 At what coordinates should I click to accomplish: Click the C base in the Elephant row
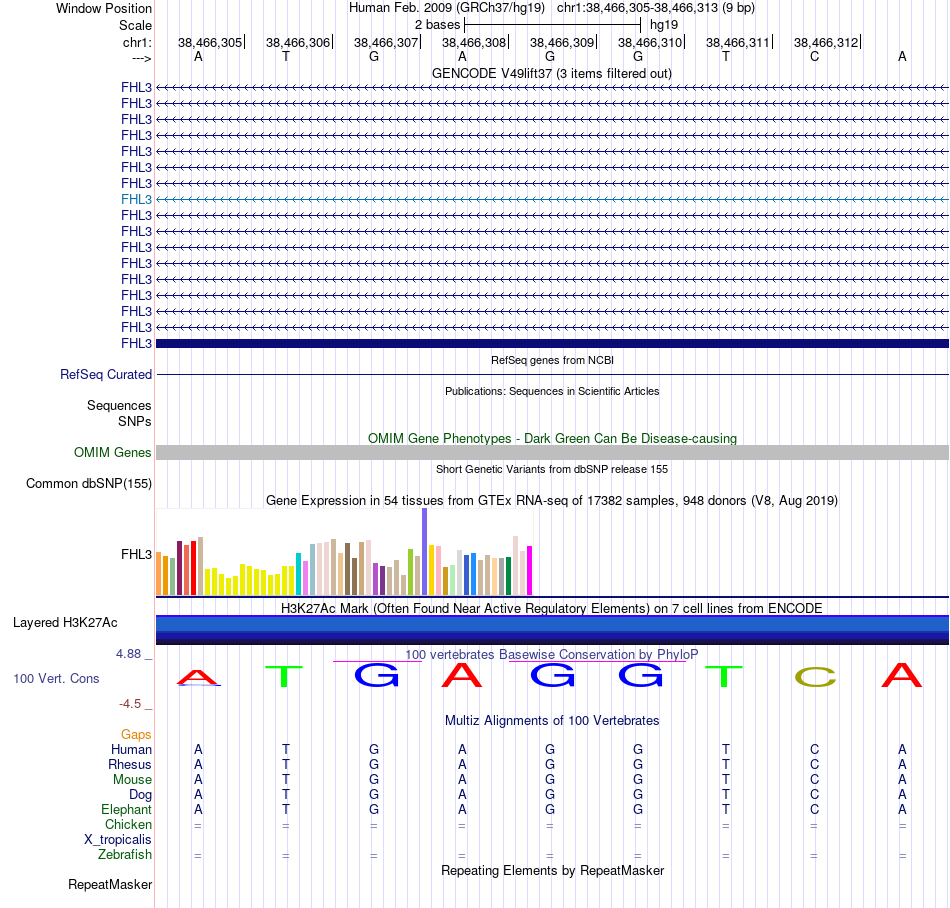click(x=814, y=809)
